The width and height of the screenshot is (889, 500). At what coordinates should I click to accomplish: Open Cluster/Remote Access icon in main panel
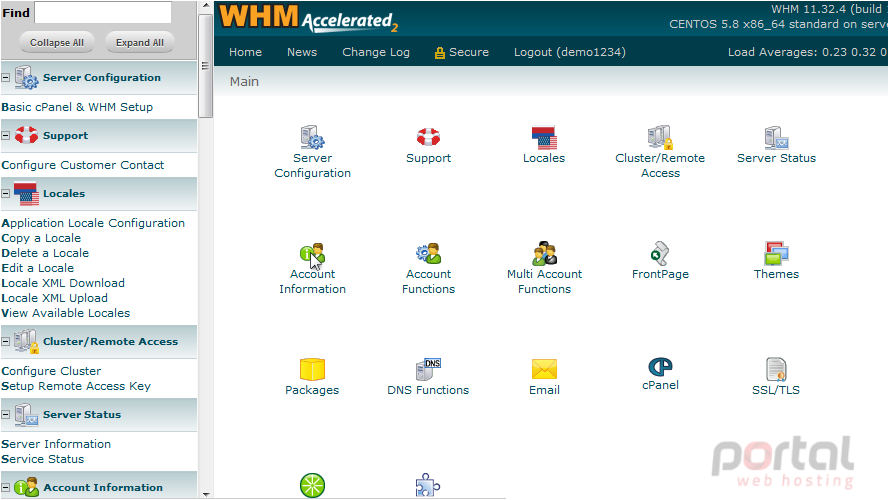pyautogui.click(x=660, y=137)
